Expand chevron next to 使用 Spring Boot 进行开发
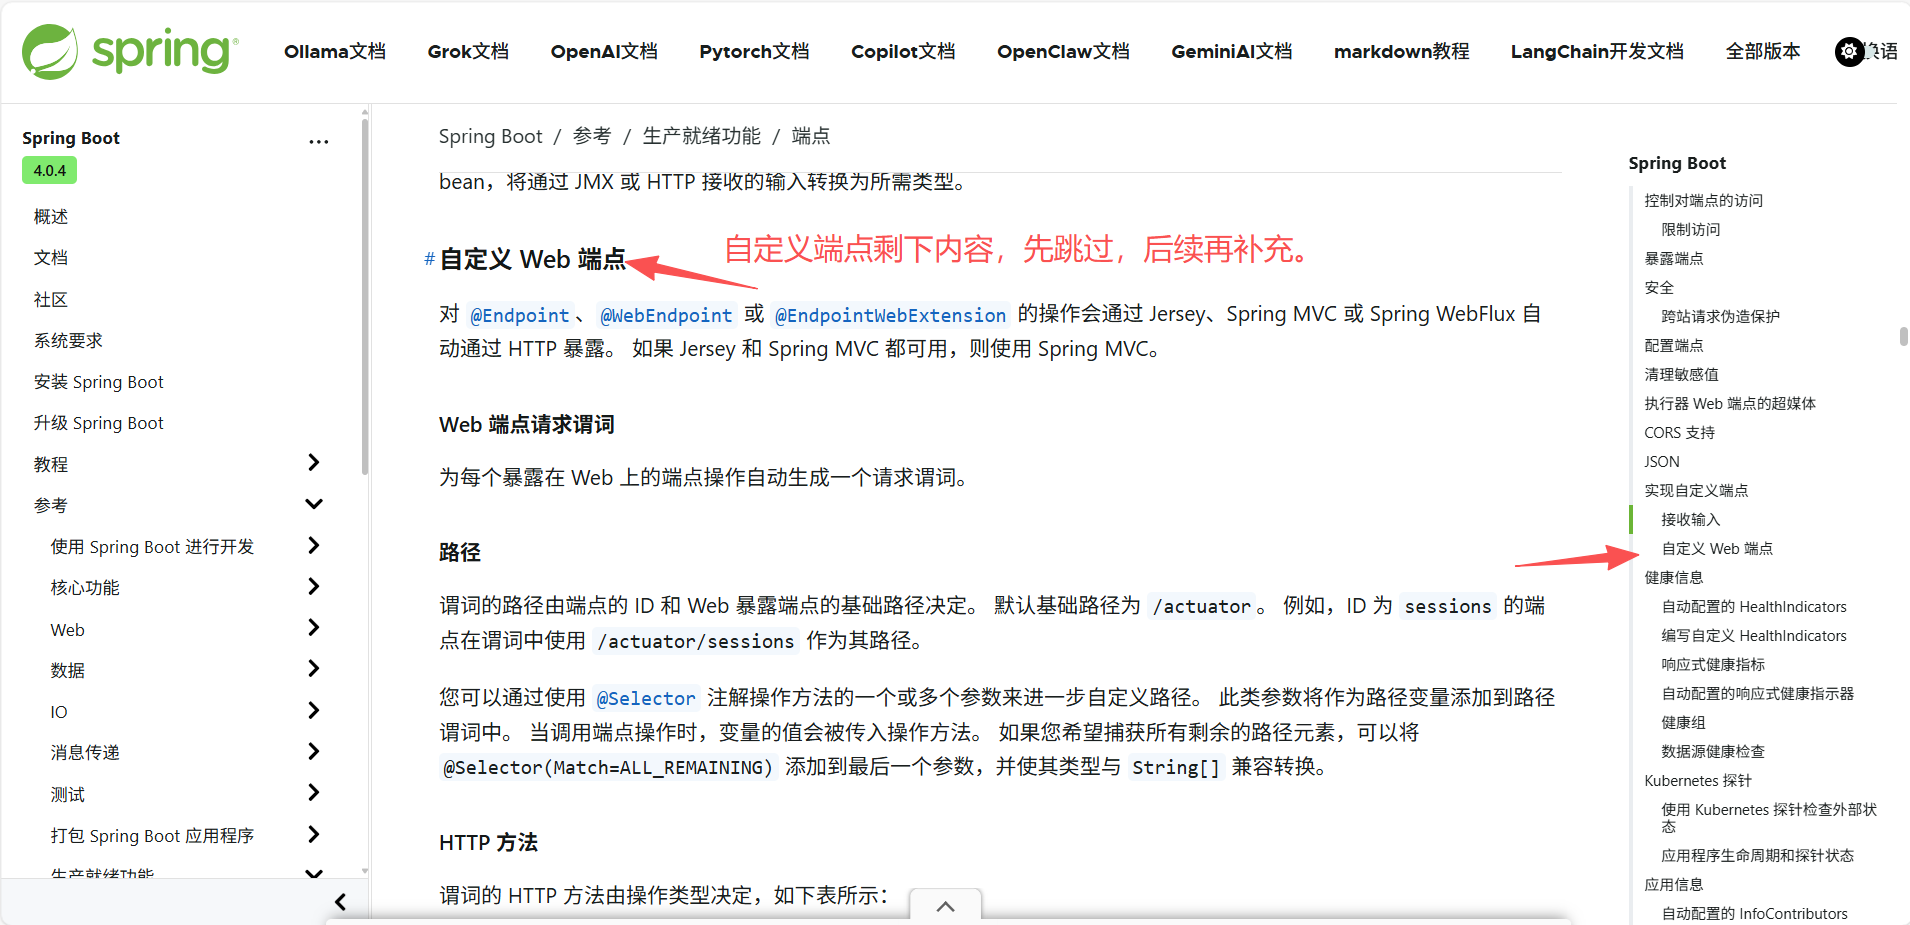The height and width of the screenshot is (925, 1910). click(x=314, y=545)
